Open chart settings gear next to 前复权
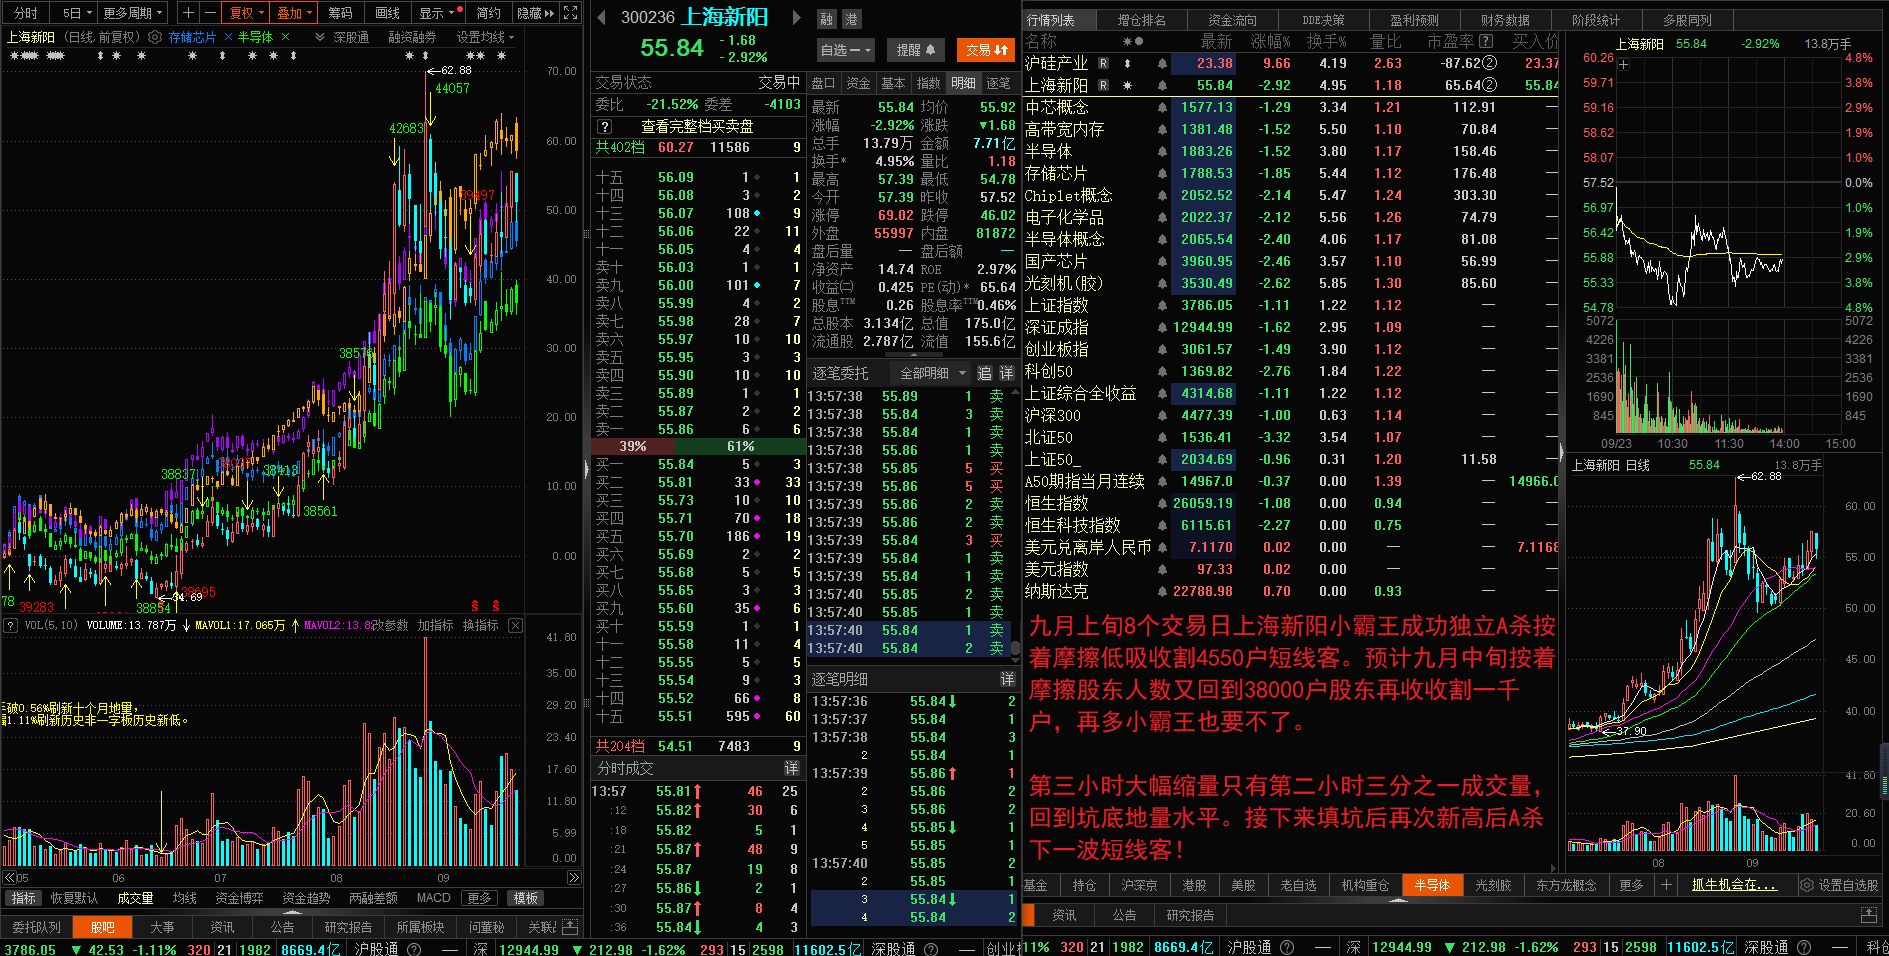The image size is (1889, 956). 155,37
